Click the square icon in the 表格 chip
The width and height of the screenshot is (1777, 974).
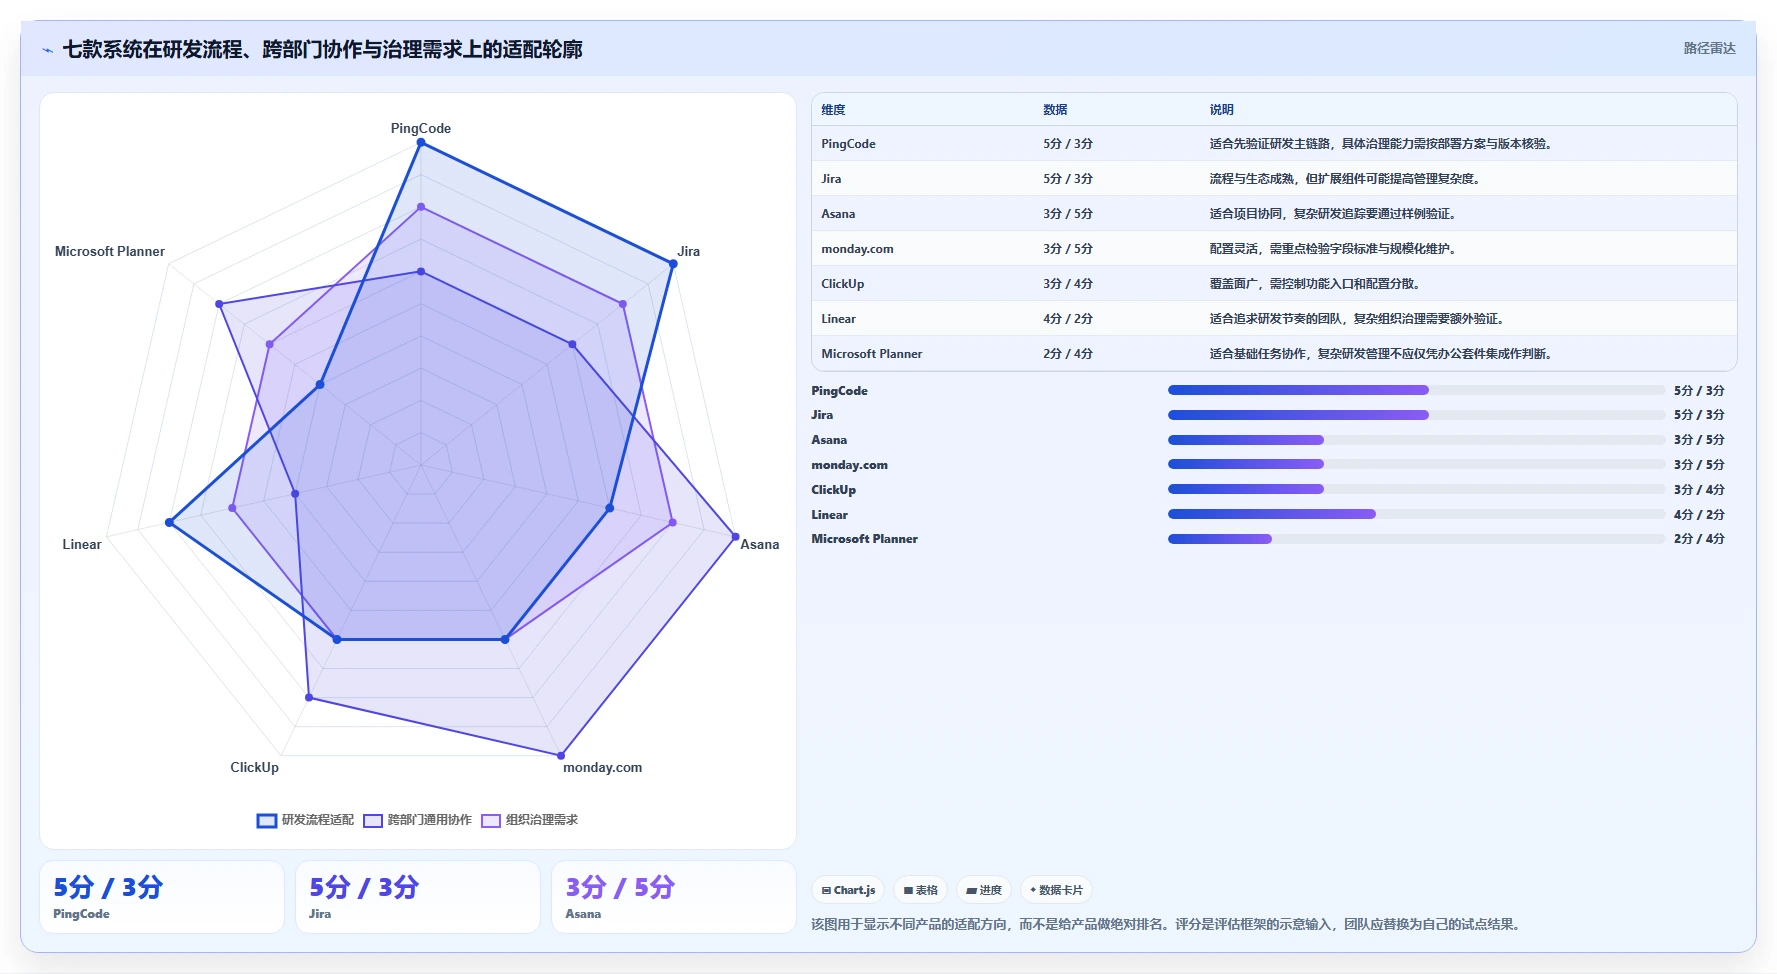(x=908, y=890)
